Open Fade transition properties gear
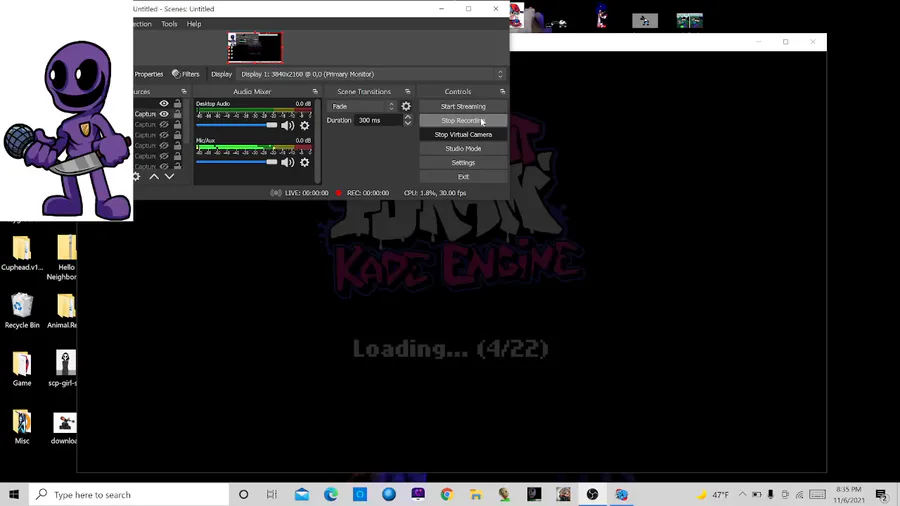This screenshot has width=900, height=506. point(406,106)
